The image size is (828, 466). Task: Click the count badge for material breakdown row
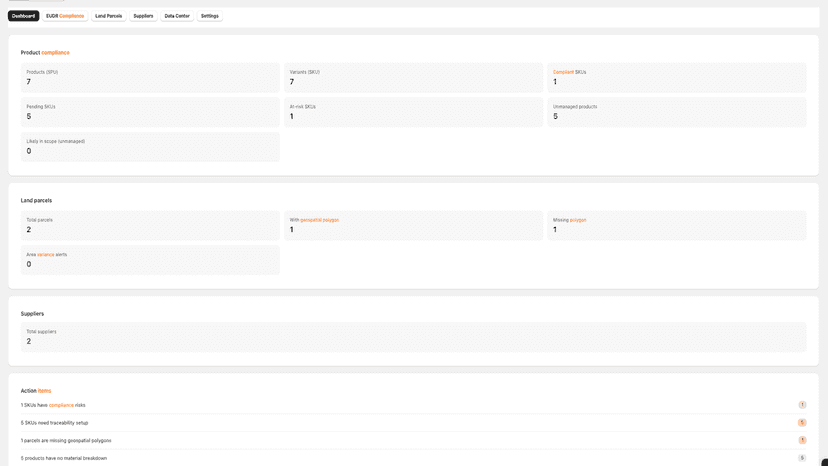coord(802,458)
